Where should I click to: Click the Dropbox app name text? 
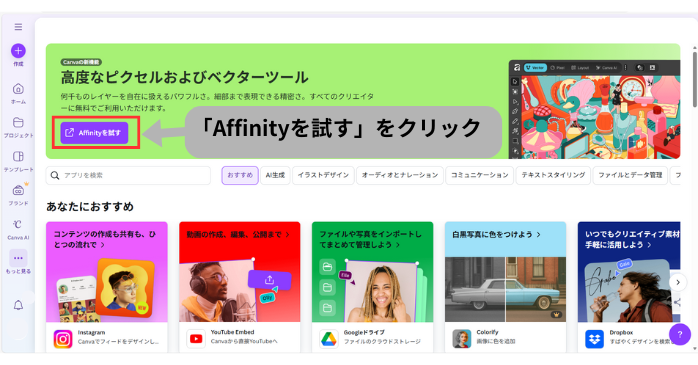pyautogui.click(x=621, y=333)
